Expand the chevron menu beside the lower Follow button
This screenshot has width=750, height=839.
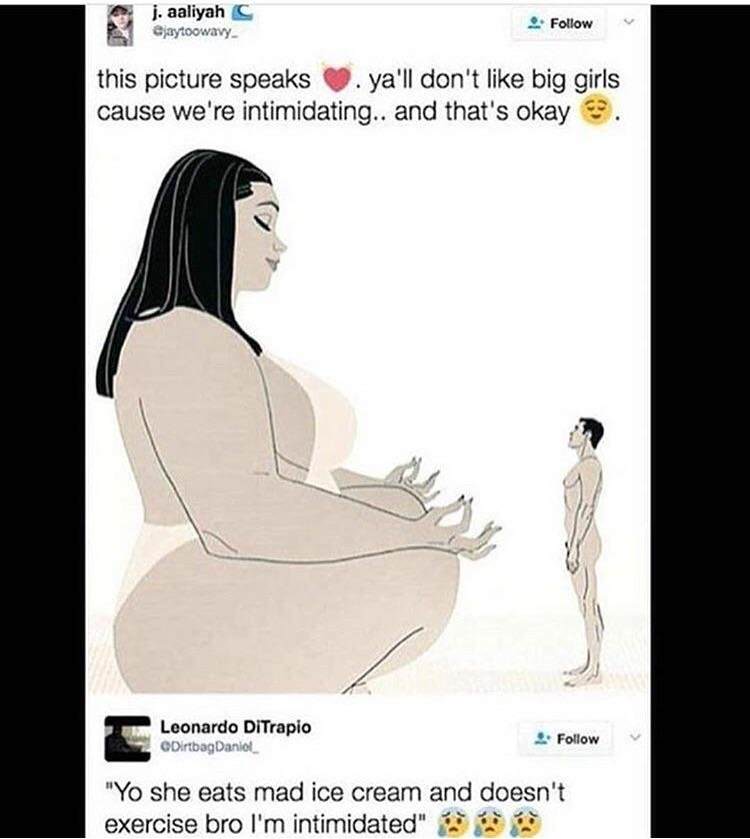tap(635, 738)
